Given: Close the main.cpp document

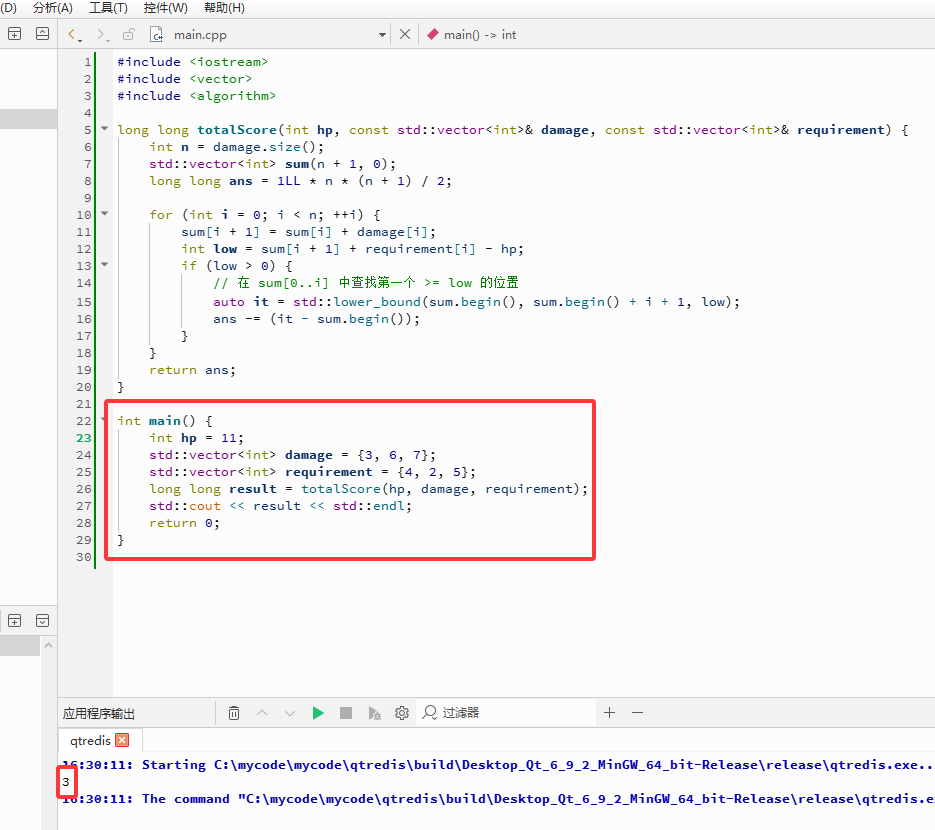Looking at the screenshot, I should [405, 35].
